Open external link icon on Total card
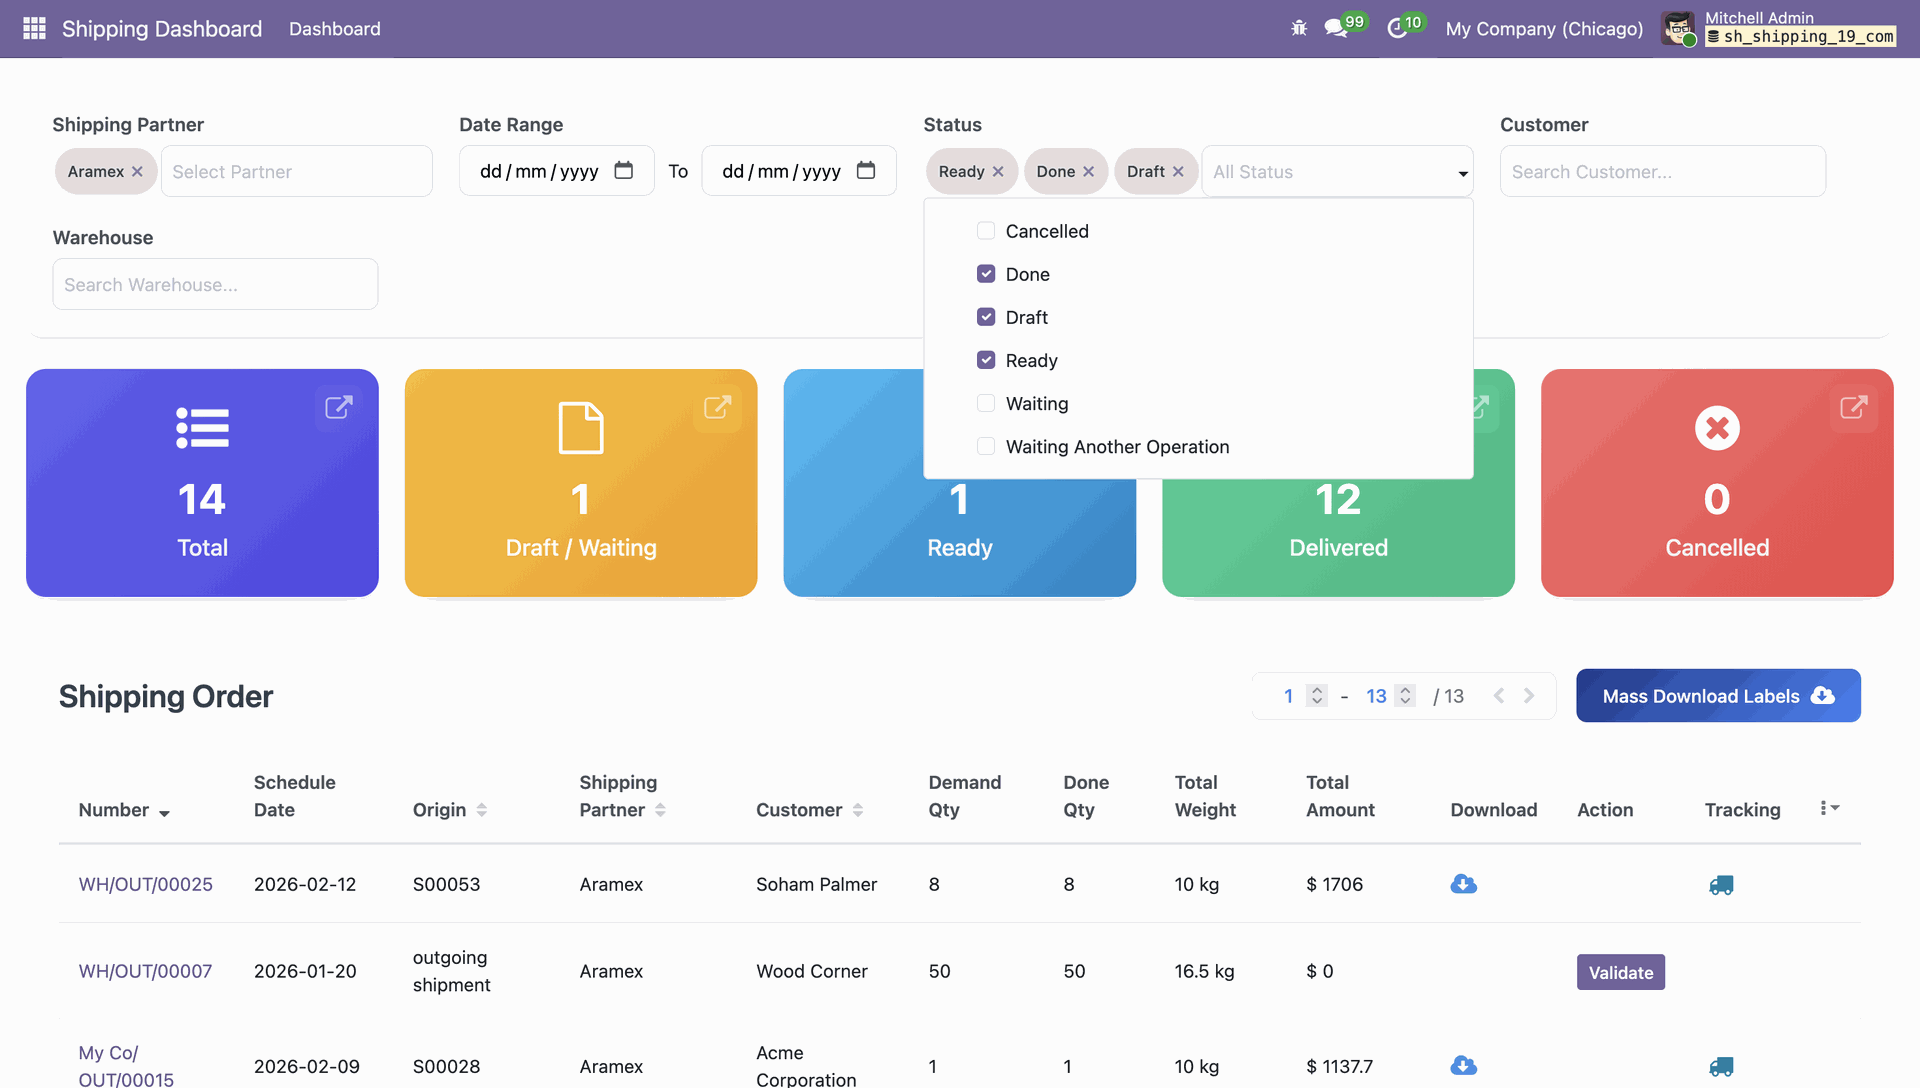The image size is (1920, 1088). coord(339,407)
